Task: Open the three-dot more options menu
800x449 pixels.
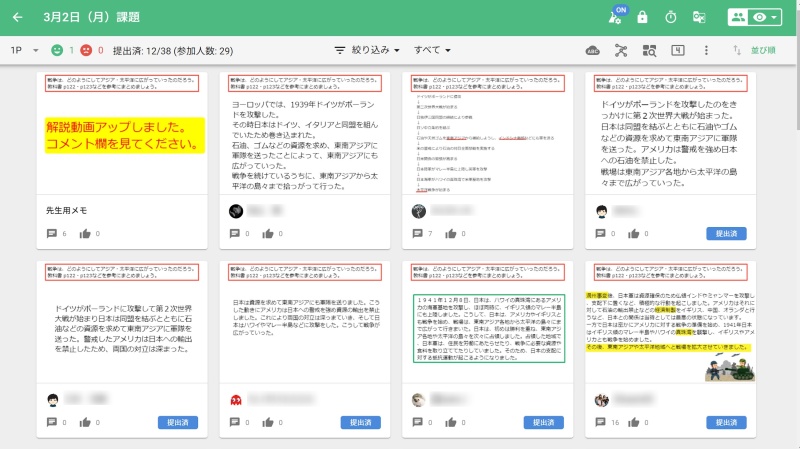Action: click(706, 50)
